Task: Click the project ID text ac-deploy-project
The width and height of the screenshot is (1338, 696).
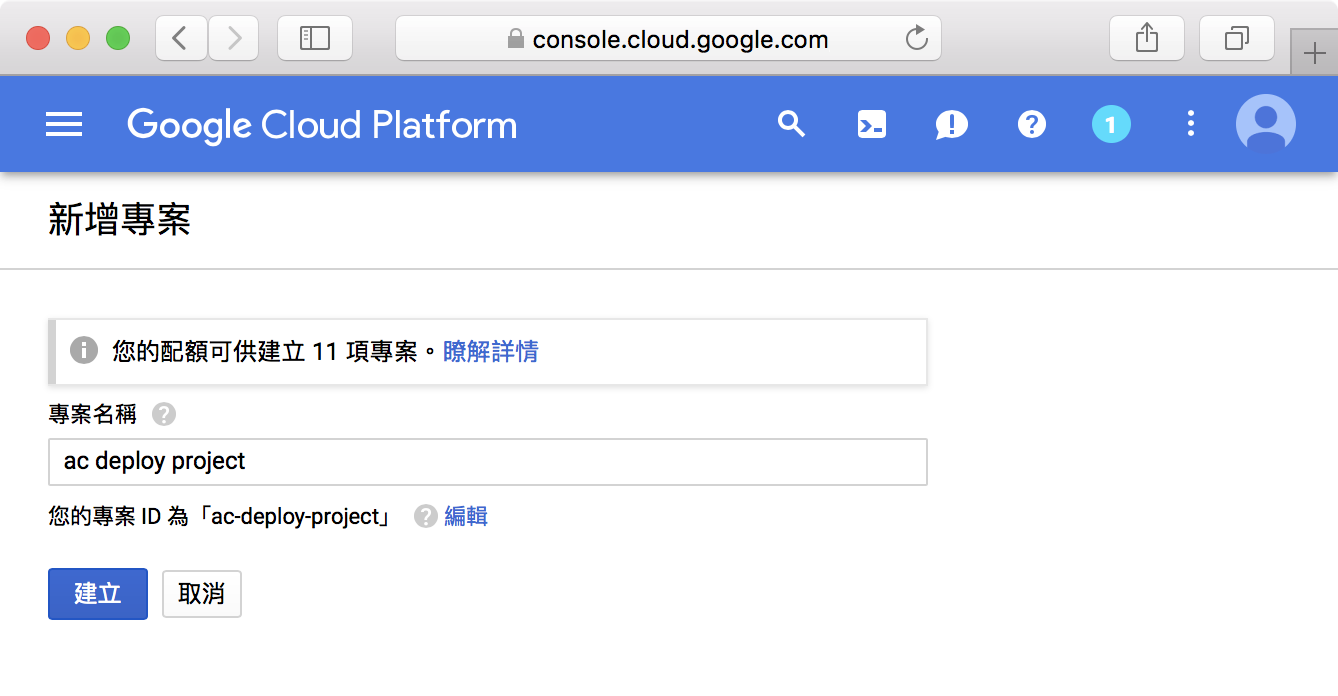Action: (x=297, y=516)
